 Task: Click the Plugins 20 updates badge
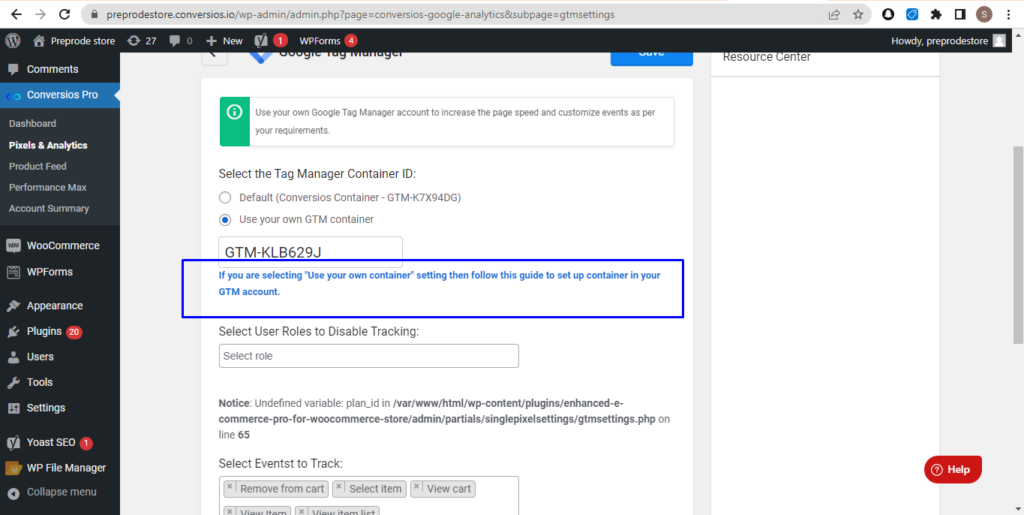74,332
